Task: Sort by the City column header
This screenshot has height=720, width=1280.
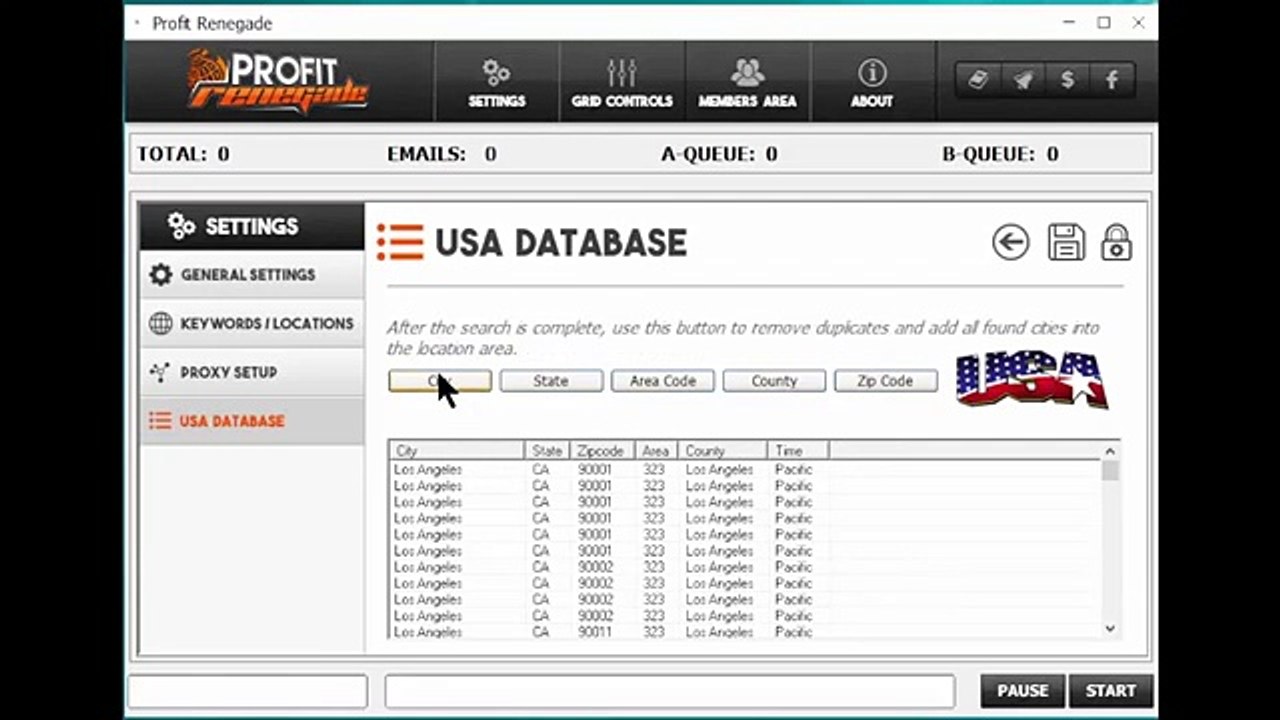Action: (x=456, y=451)
